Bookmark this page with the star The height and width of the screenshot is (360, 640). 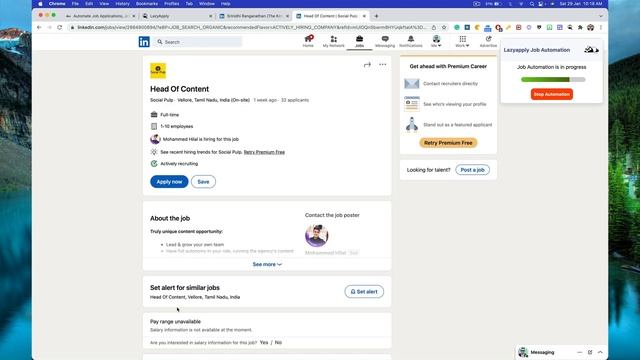(444, 27)
